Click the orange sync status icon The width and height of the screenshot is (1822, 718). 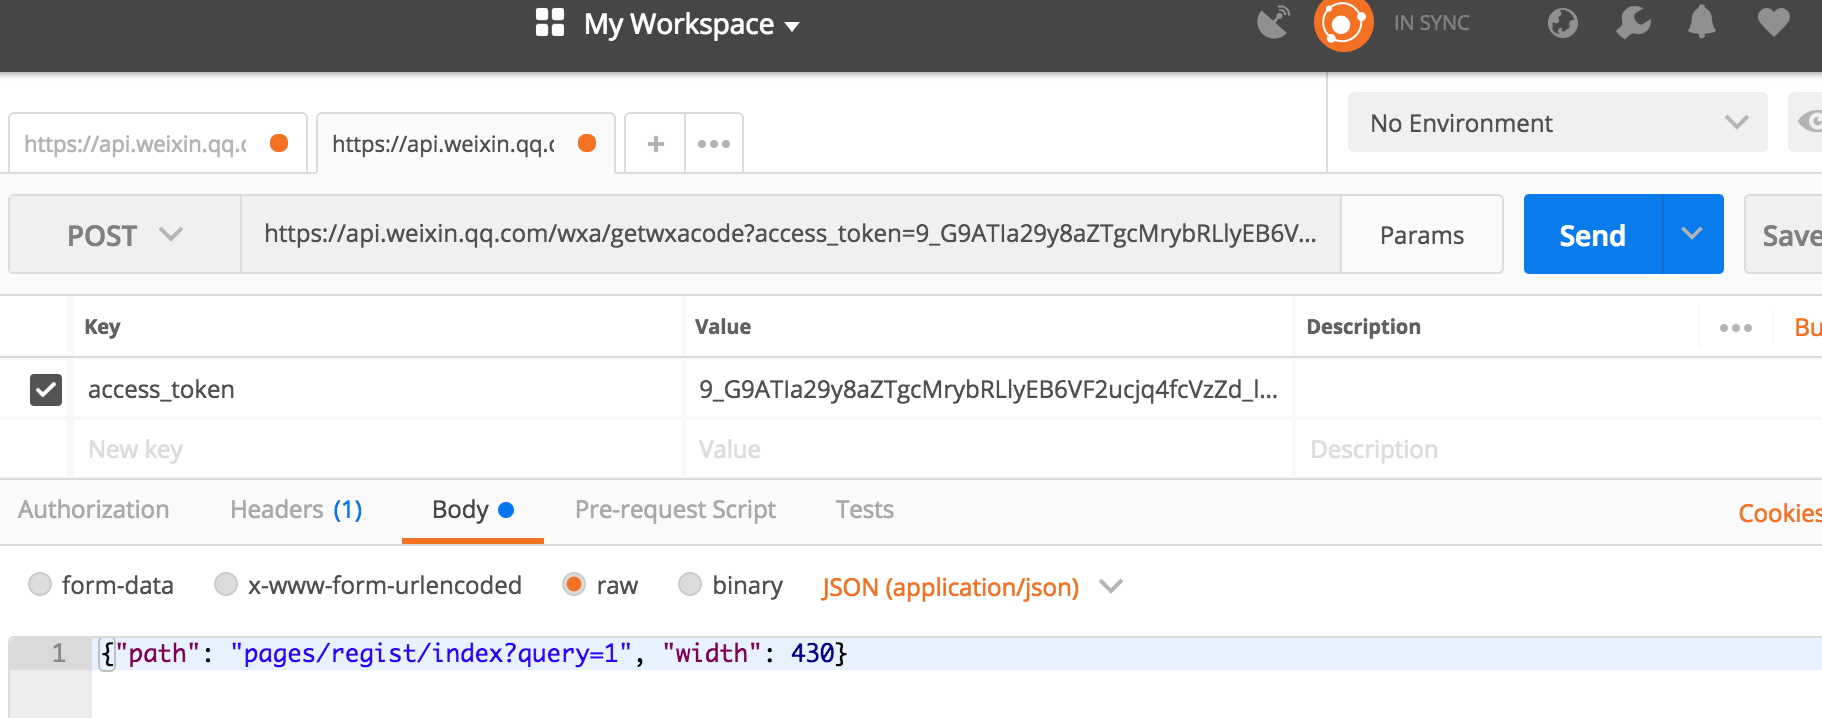click(1343, 23)
